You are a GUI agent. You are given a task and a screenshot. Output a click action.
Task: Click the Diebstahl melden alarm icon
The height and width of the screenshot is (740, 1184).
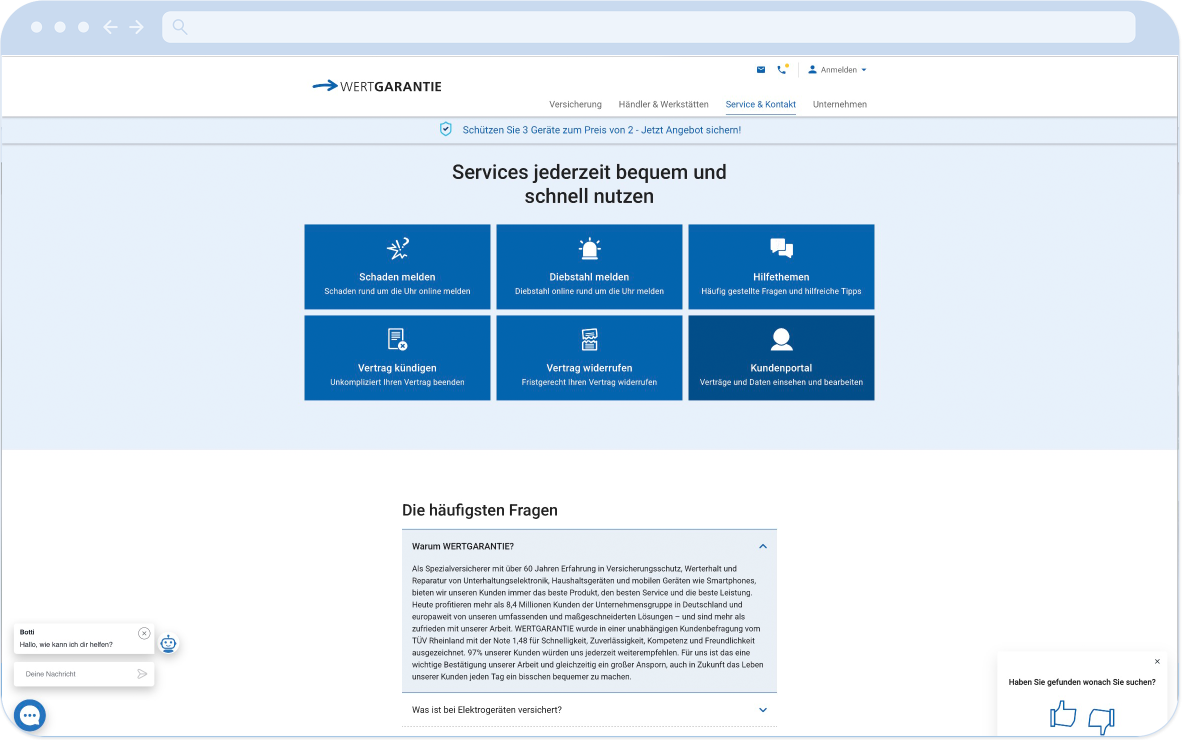click(x=589, y=248)
